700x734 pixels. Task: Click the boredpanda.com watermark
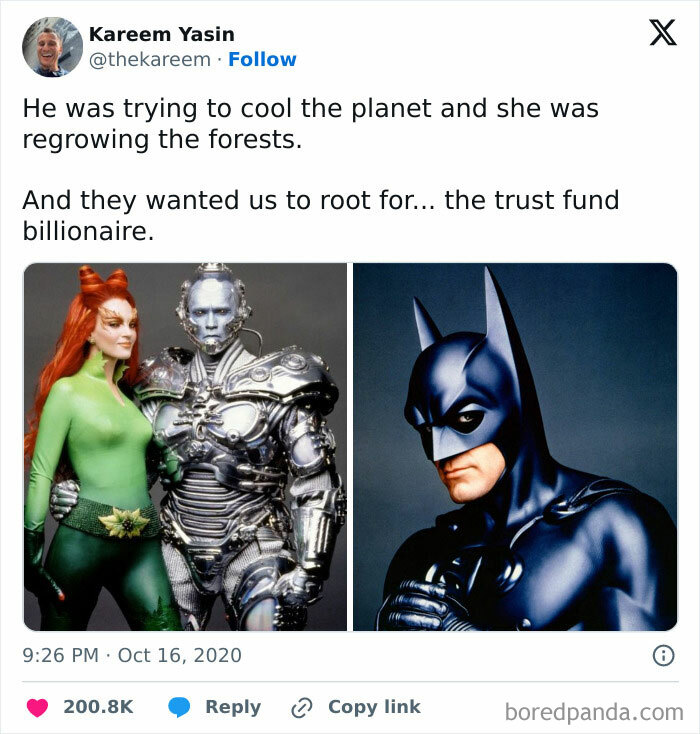[593, 711]
